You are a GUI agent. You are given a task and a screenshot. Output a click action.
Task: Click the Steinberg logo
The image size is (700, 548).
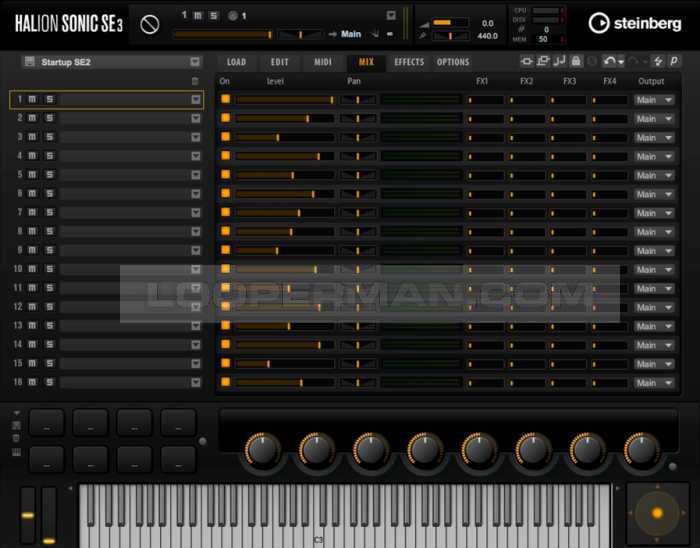(627, 23)
